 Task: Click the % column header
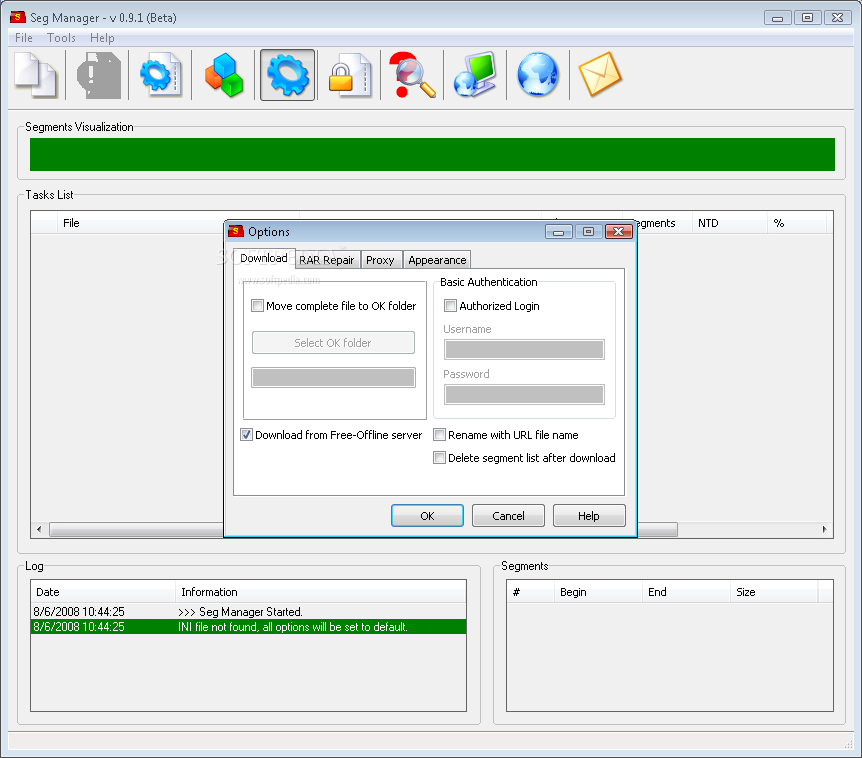click(x=797, y=223)
